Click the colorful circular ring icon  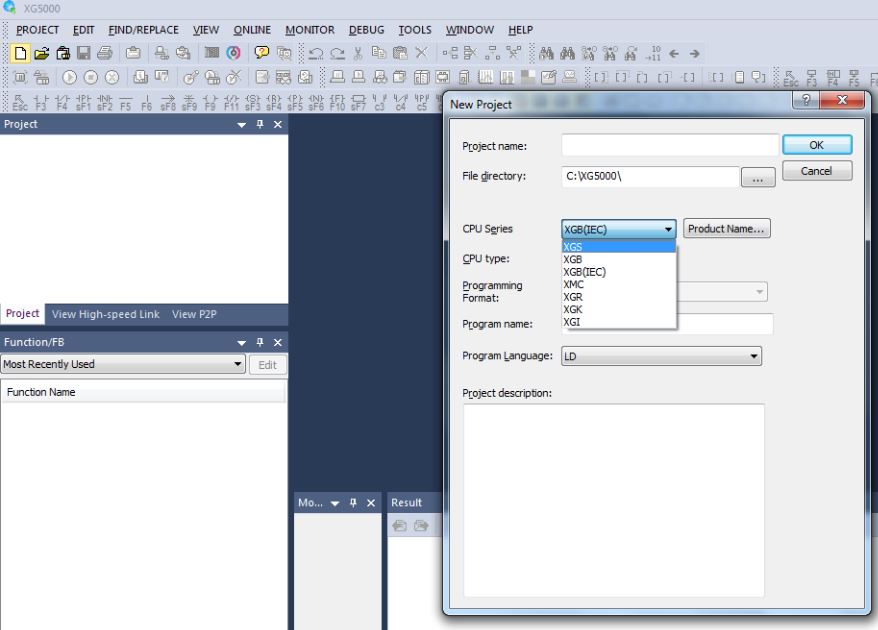(x=233, y=53)
